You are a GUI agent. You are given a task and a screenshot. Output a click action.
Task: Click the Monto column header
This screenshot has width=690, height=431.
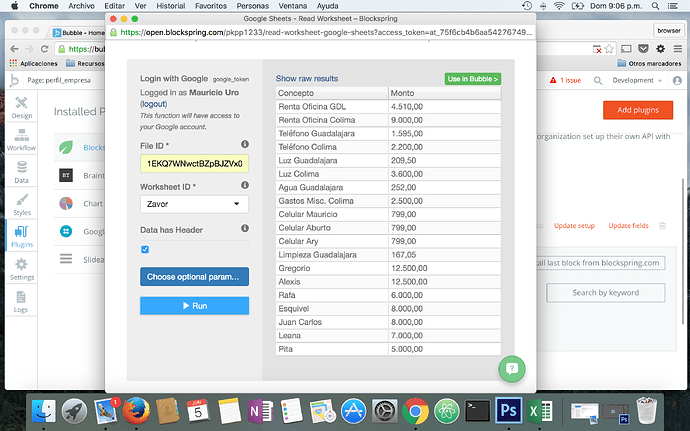[445, 93]
